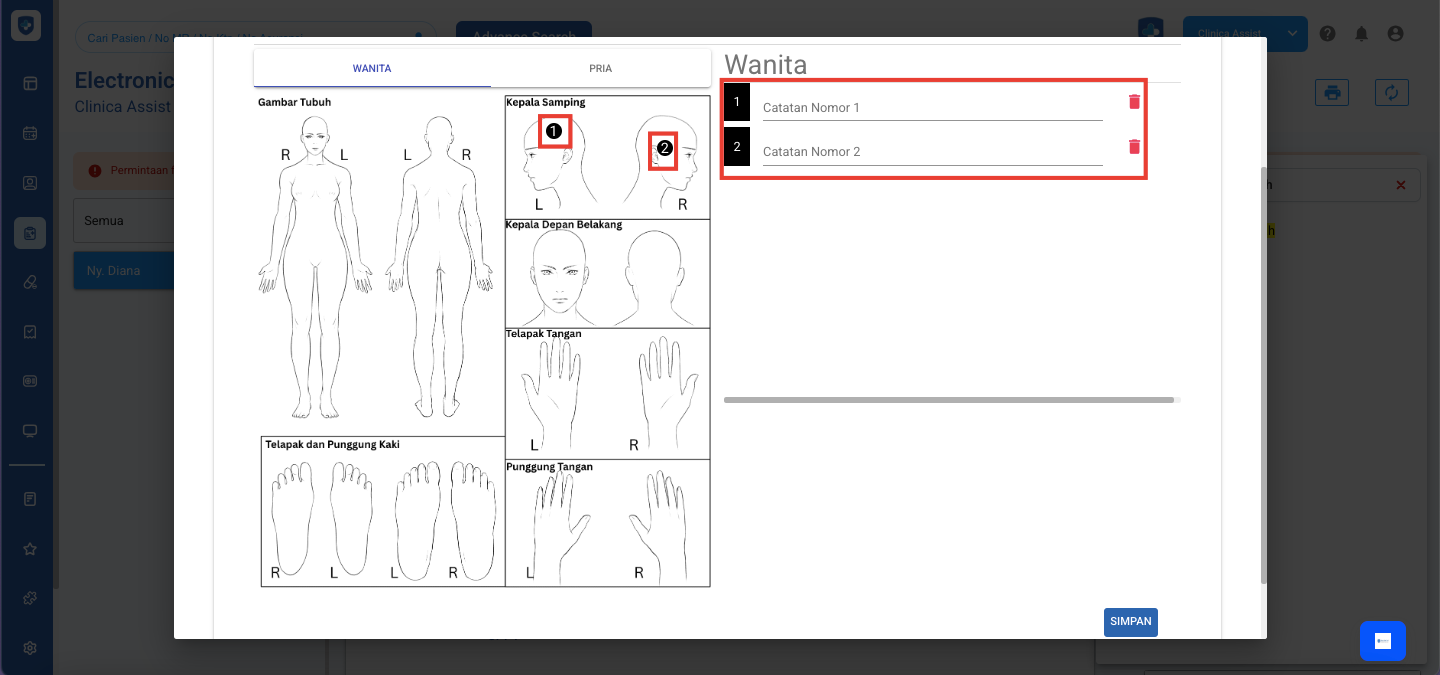Delete Catatan Nomor 1 with trash icon
This screenshot has height=675, width=1440.
(x=1134, y=102)
